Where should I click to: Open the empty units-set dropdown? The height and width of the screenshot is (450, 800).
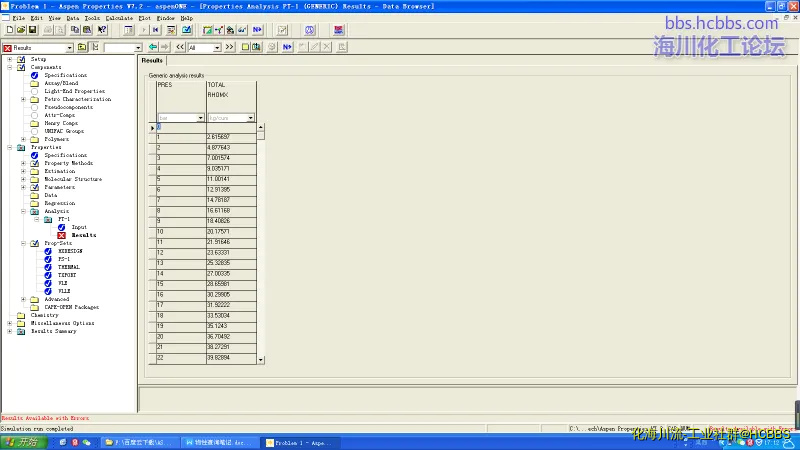[138, 47]
